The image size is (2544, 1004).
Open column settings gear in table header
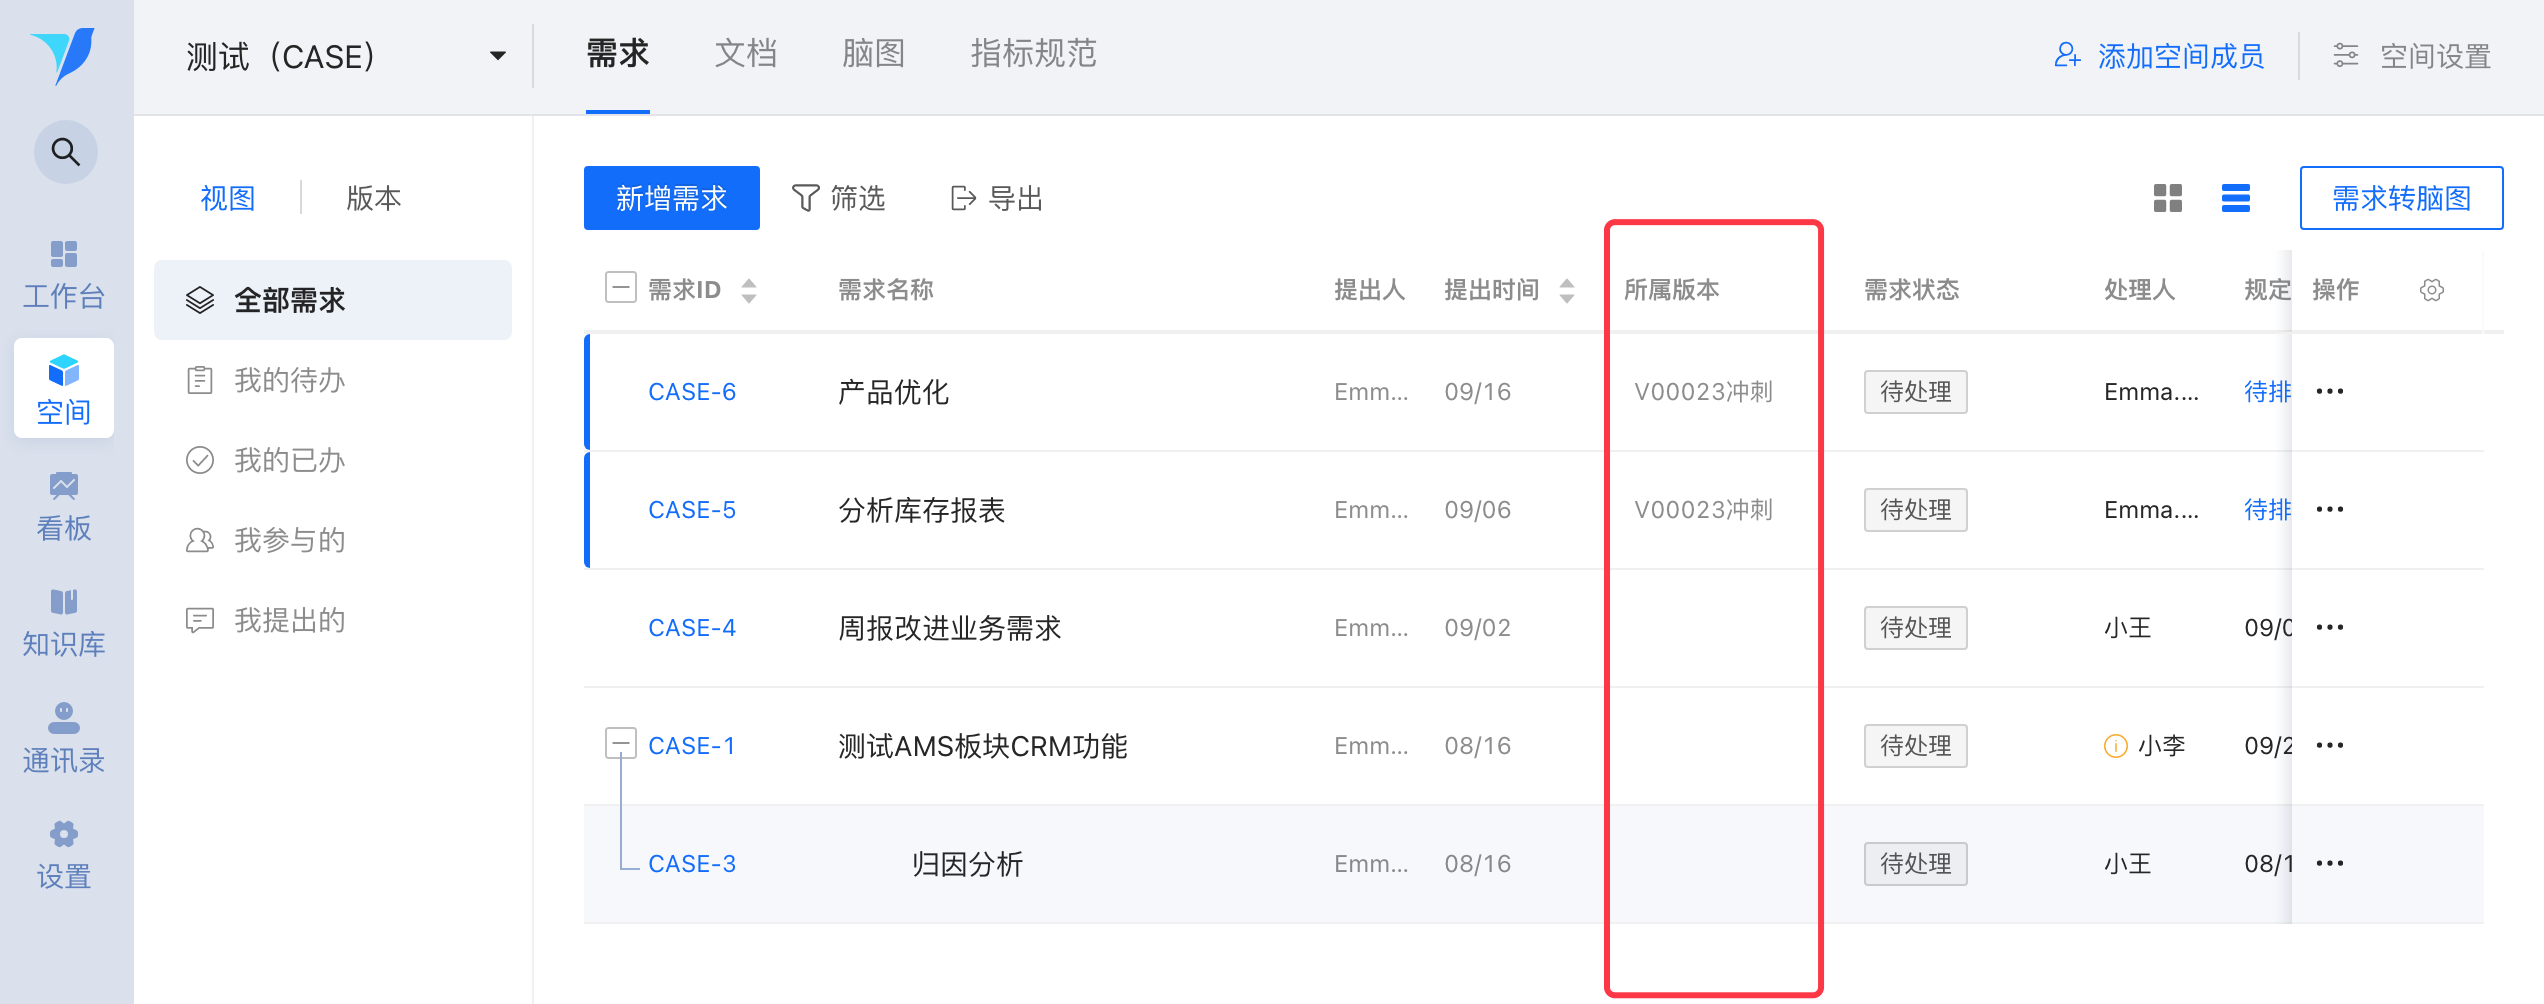pyautogui.click(x=2432, y=290)
